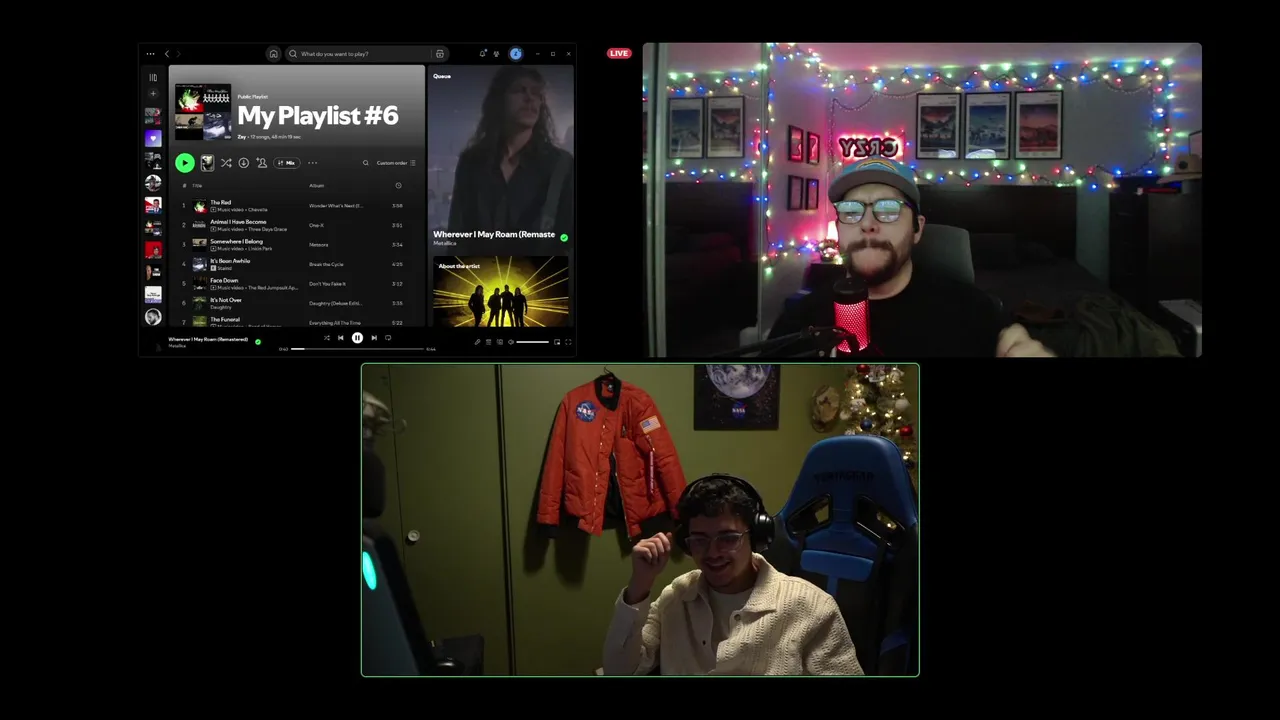This screenshot has height=720, width=1280.
Task: Seek using the song progress bar
Action: [357, 349]
